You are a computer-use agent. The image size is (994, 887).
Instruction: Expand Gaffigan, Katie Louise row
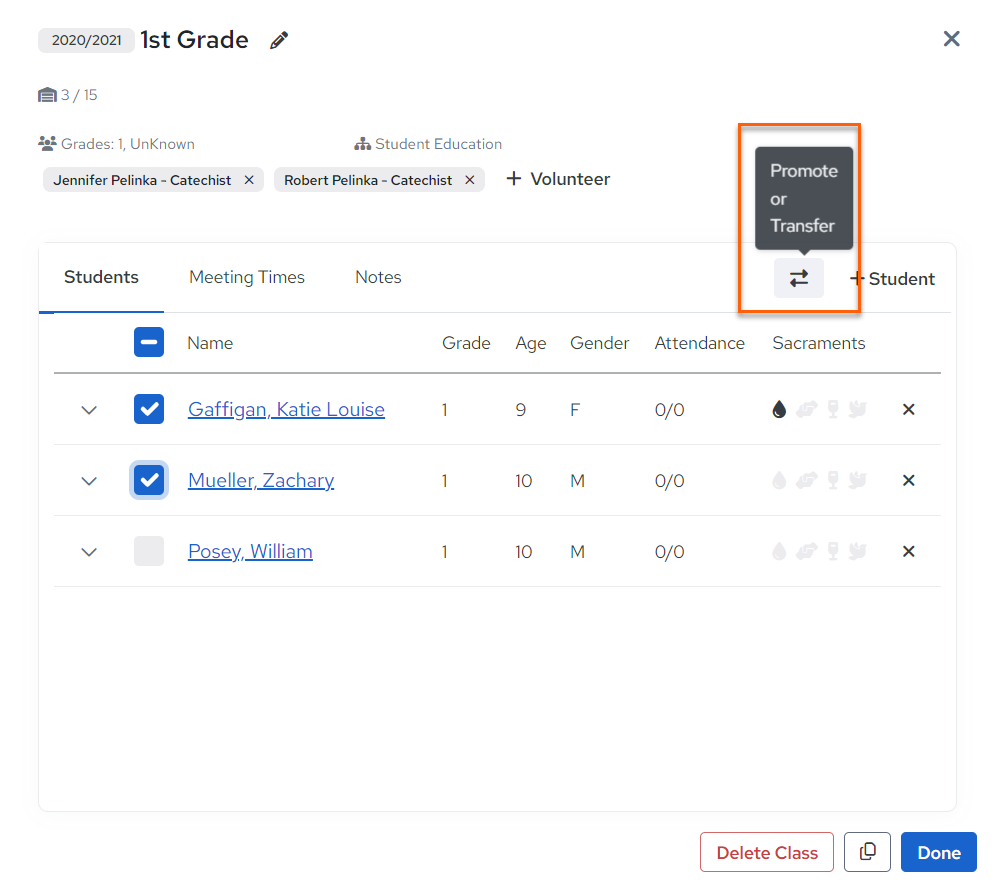point(89,410)
